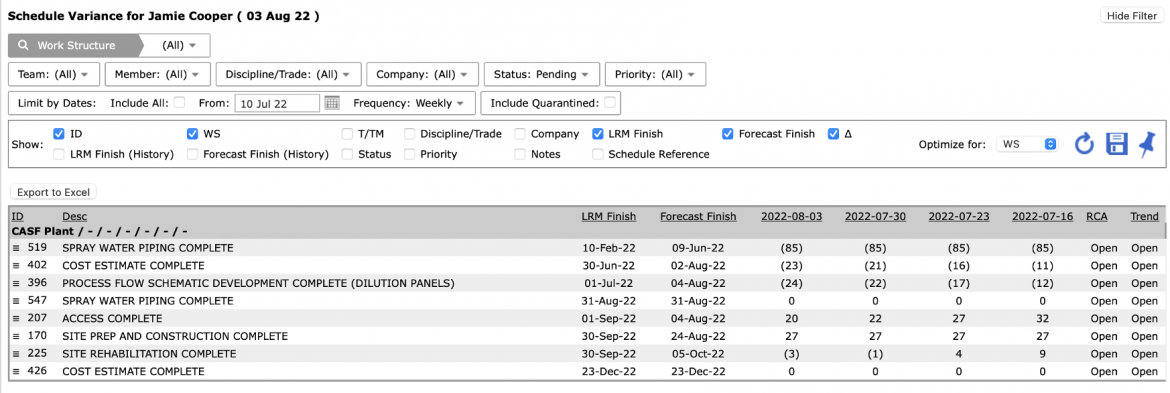Image resolution: width=1170 pixels, height=393 pixels.
Task: Open row menu icon for ID 519
Action: pyautogui.click(x=16, y=248)
